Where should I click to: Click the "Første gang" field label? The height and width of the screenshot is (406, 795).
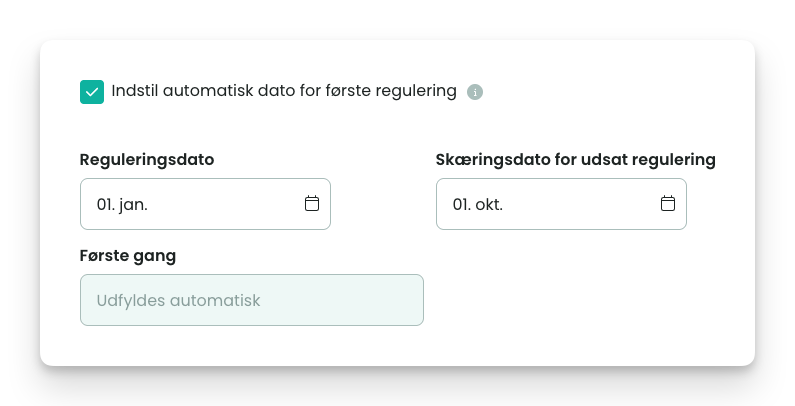click(x=128, y=255)
